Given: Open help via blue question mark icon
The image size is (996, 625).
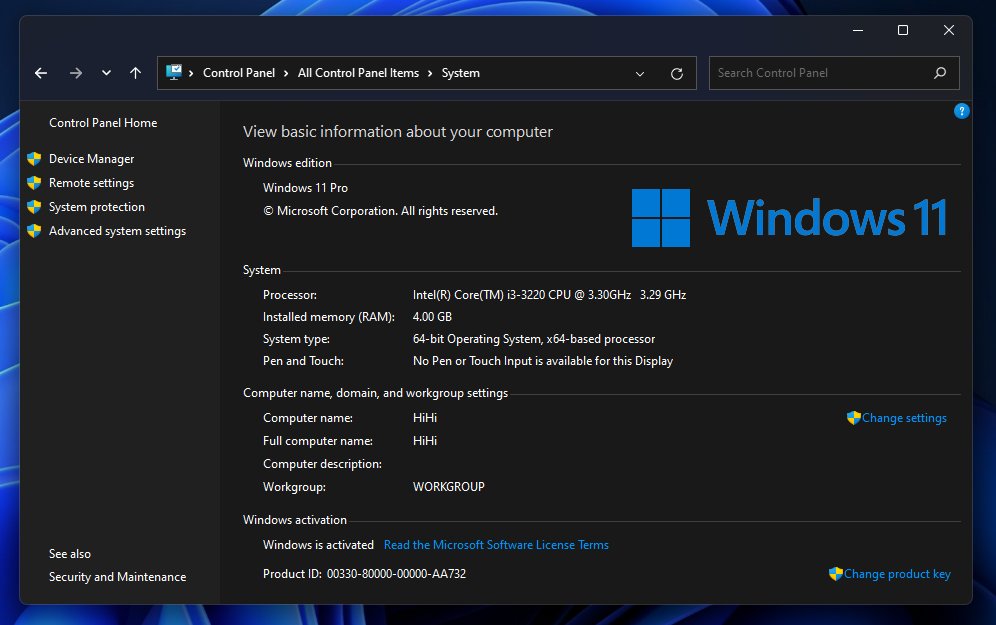Looking at the screenshot, I should pos(961,111).
